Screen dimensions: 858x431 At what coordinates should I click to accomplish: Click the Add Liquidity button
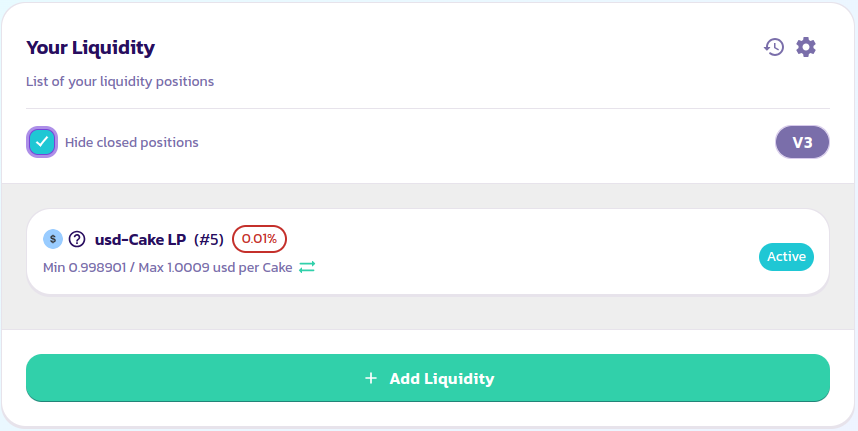point(428,378)
